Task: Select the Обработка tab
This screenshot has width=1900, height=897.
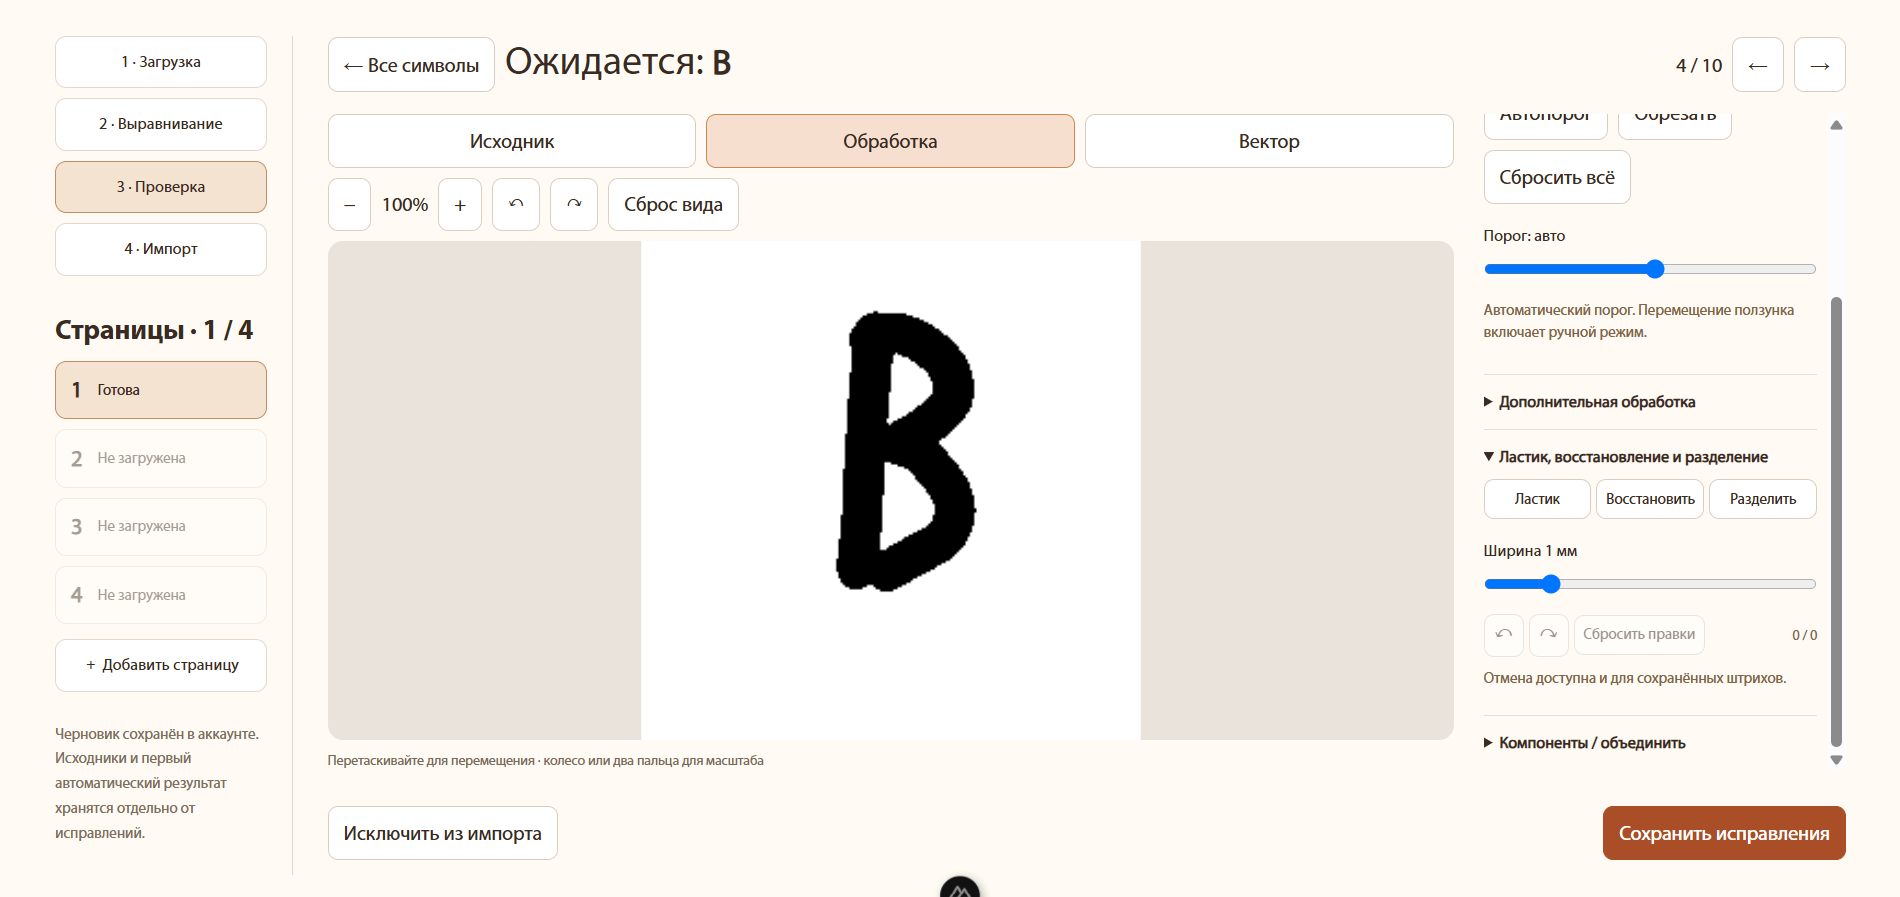Action: (x=890, y=141)
